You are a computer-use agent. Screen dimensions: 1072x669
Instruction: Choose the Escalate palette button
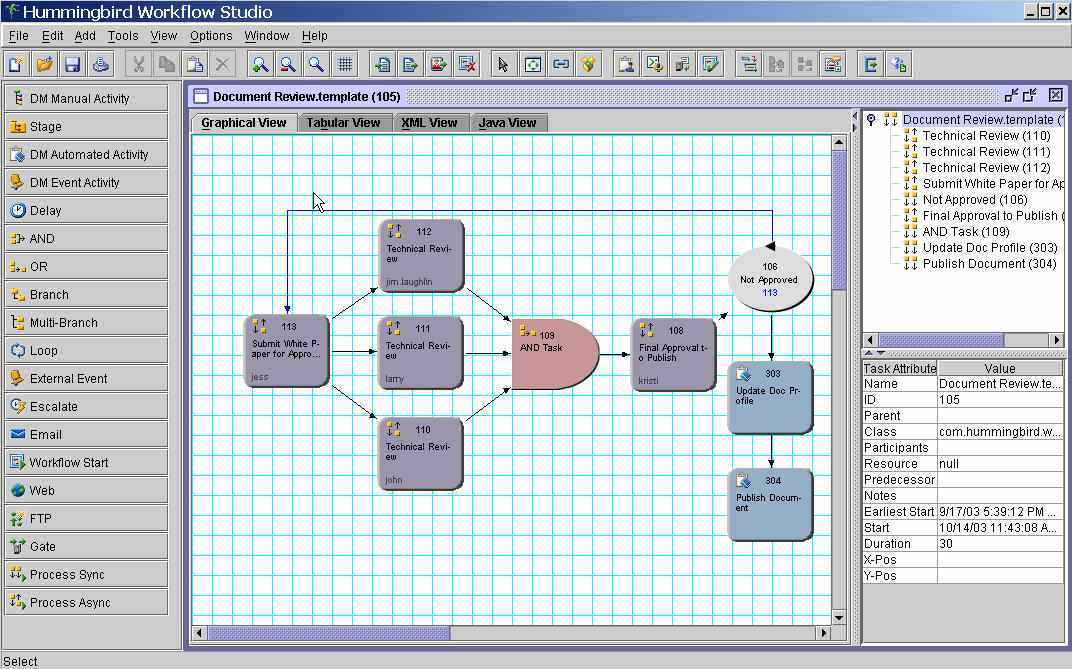pos(86,407)
